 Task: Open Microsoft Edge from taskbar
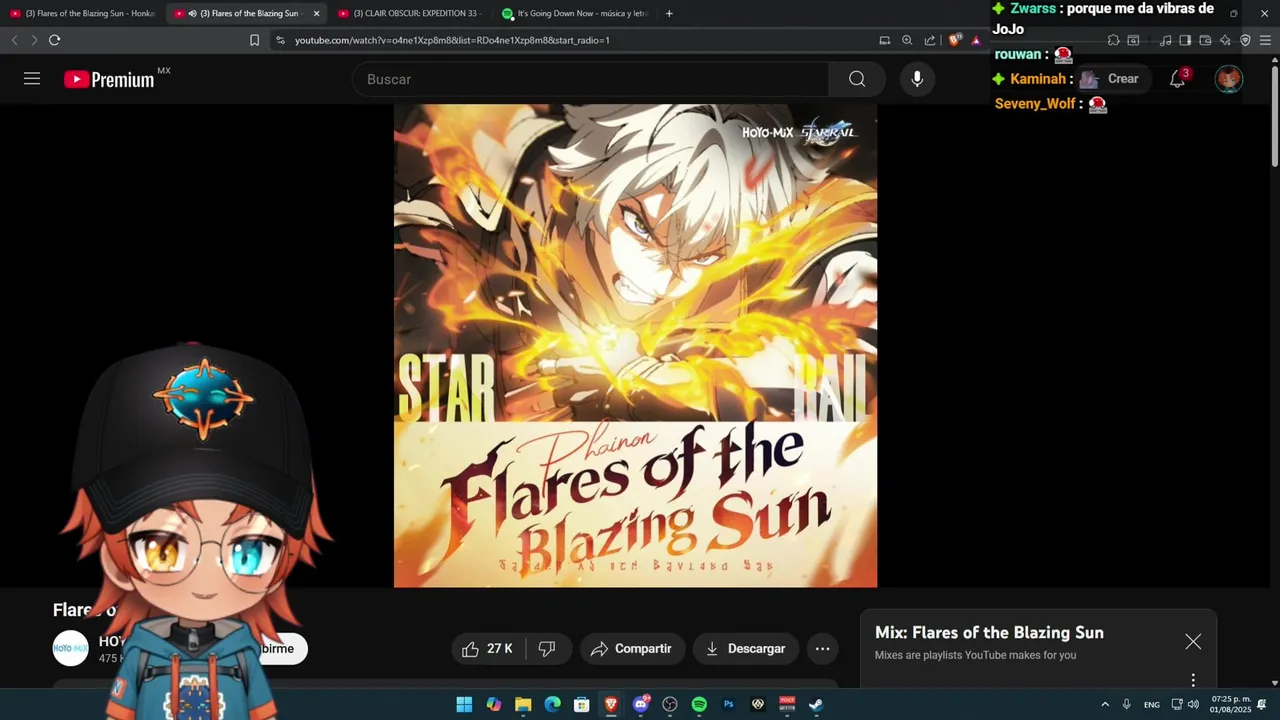point(552,704)
